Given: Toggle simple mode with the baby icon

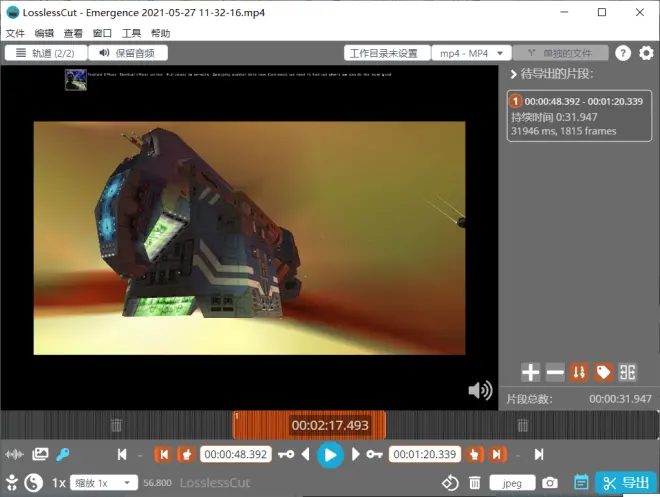Looking at the screenshot, I should click(12, 483).
